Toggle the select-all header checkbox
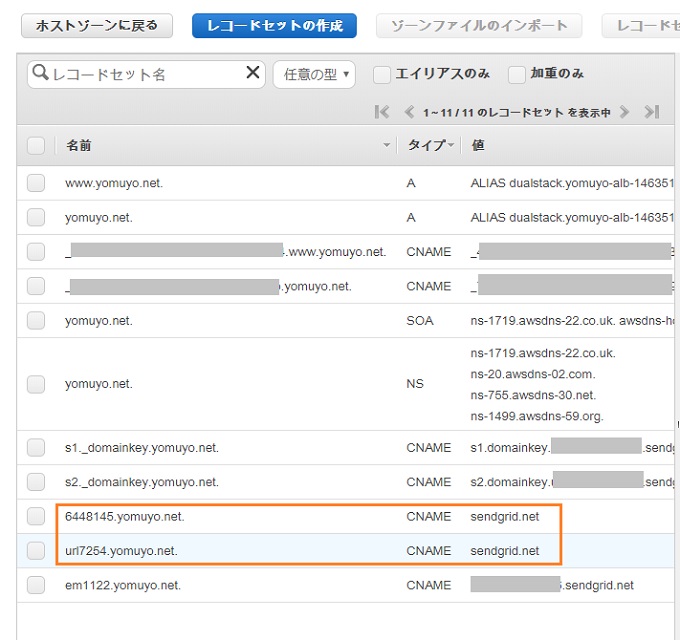This screenshot has width=680, height=640. coord(36,145)
